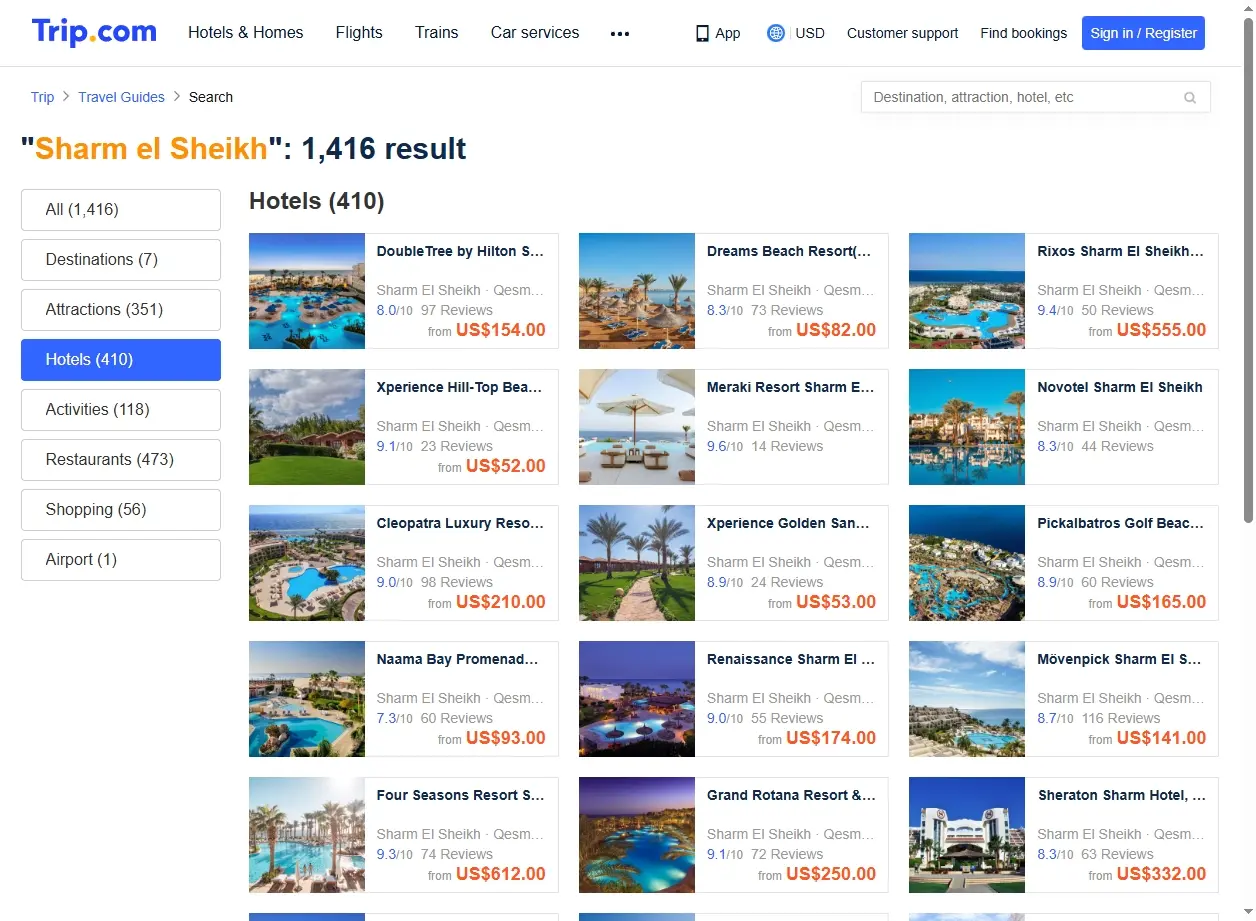1256x921 pixels.
Task: Go to Trip breadcrumb link
Action: (x=42, y=97)
